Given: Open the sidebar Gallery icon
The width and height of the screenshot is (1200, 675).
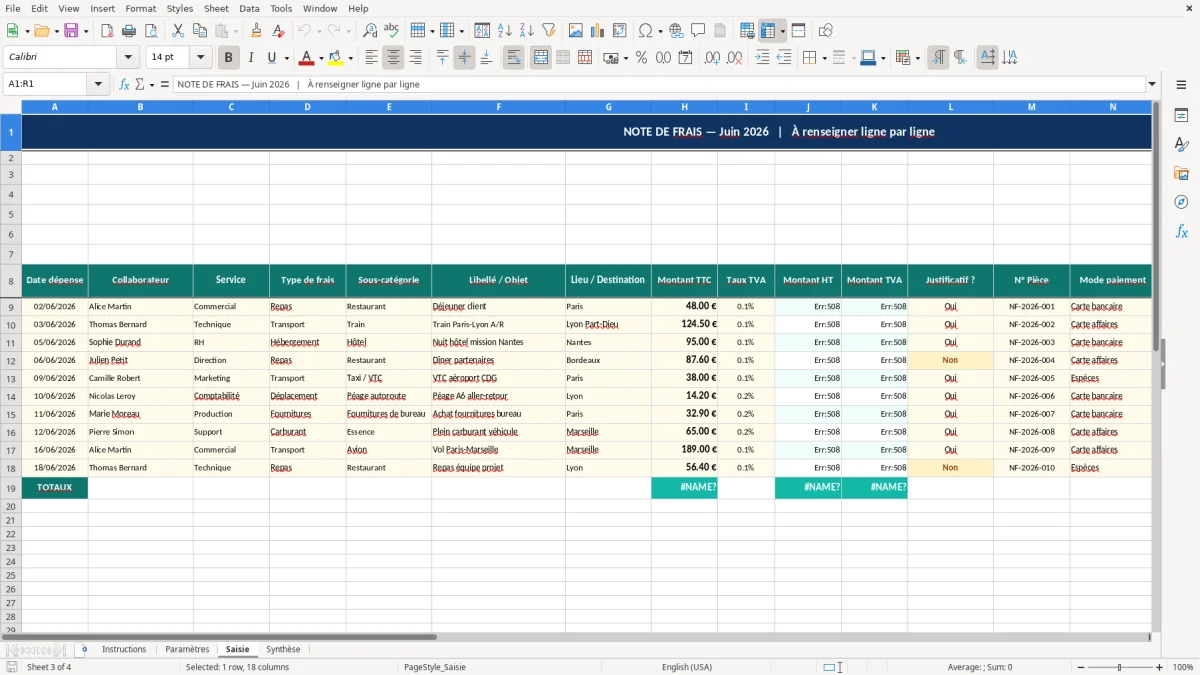Looking at the screenshot, I should [1181, 173].
